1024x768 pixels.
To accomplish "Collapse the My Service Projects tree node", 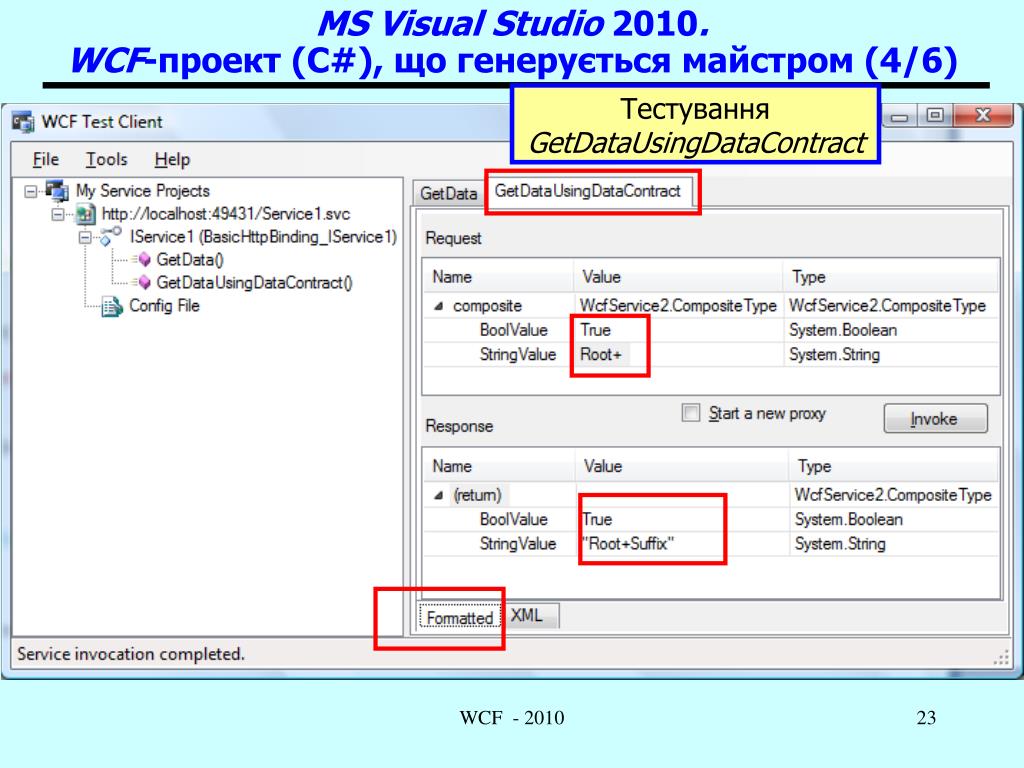I will click(x=31, y=191).
